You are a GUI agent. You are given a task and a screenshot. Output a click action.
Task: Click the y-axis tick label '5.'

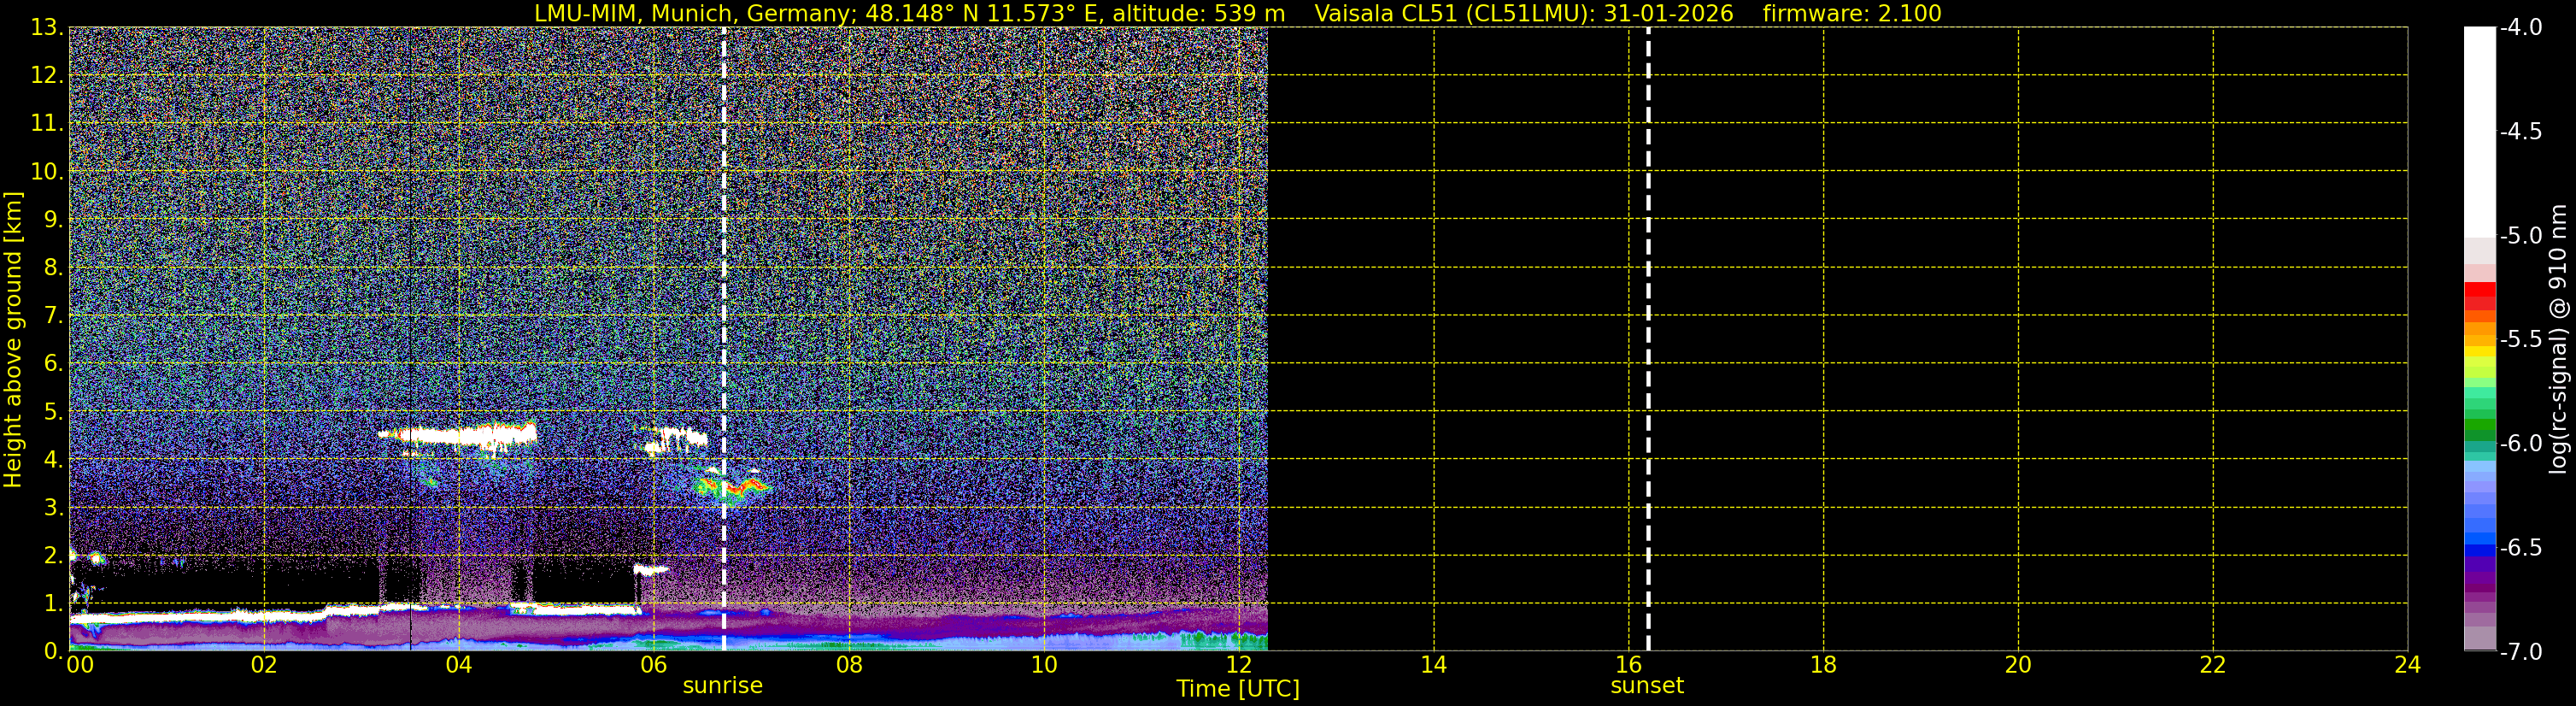tap(53, 411)
